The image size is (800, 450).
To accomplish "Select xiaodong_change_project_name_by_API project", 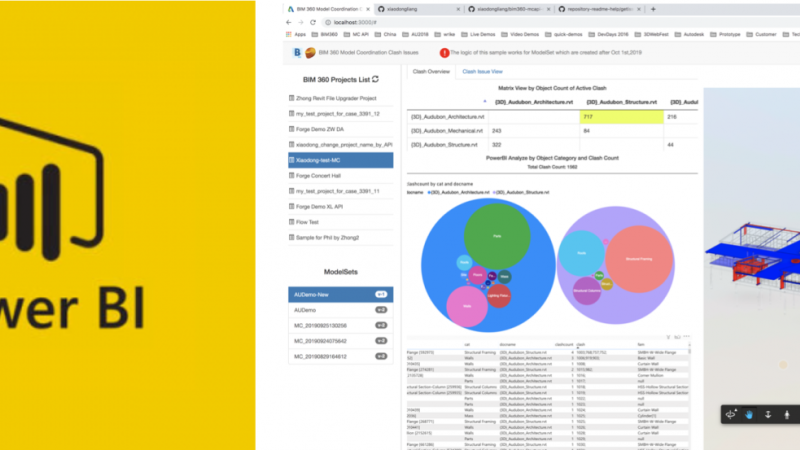I will (x=341, y=144).
